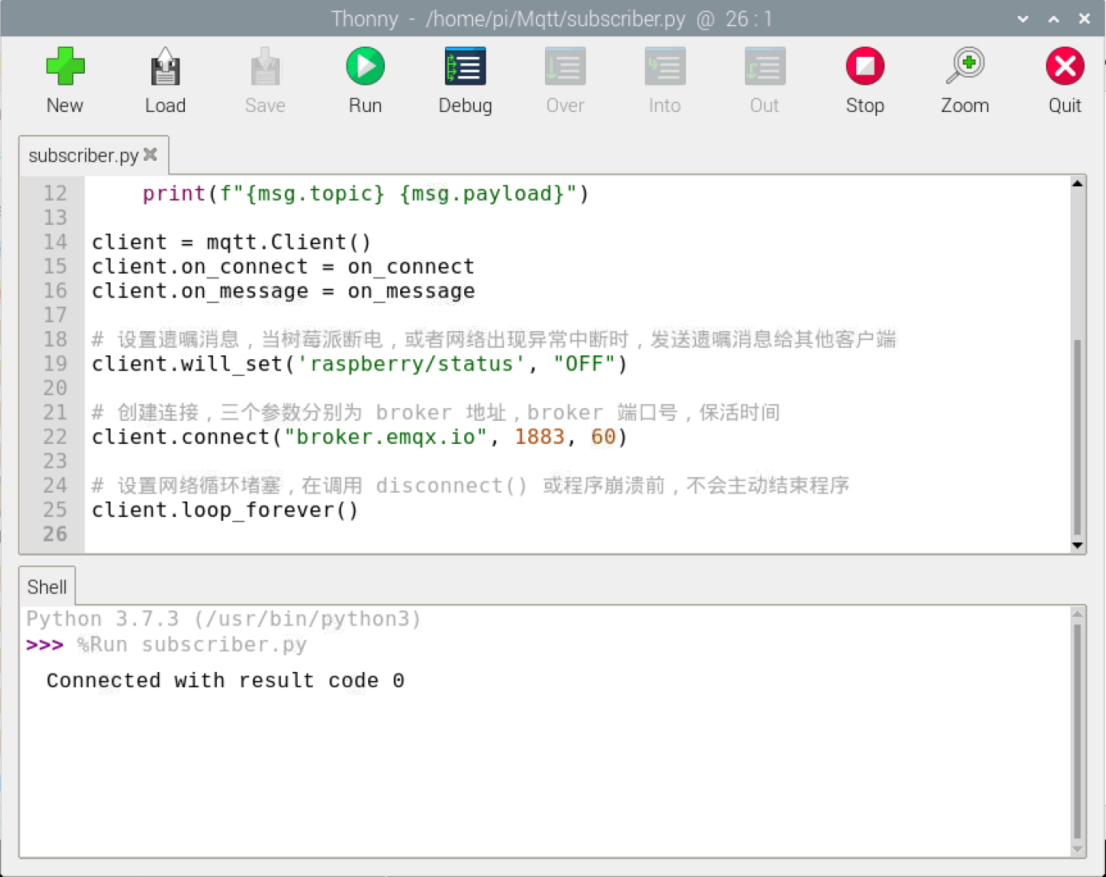Click the Thonny title bar file path

pos(555,19)
